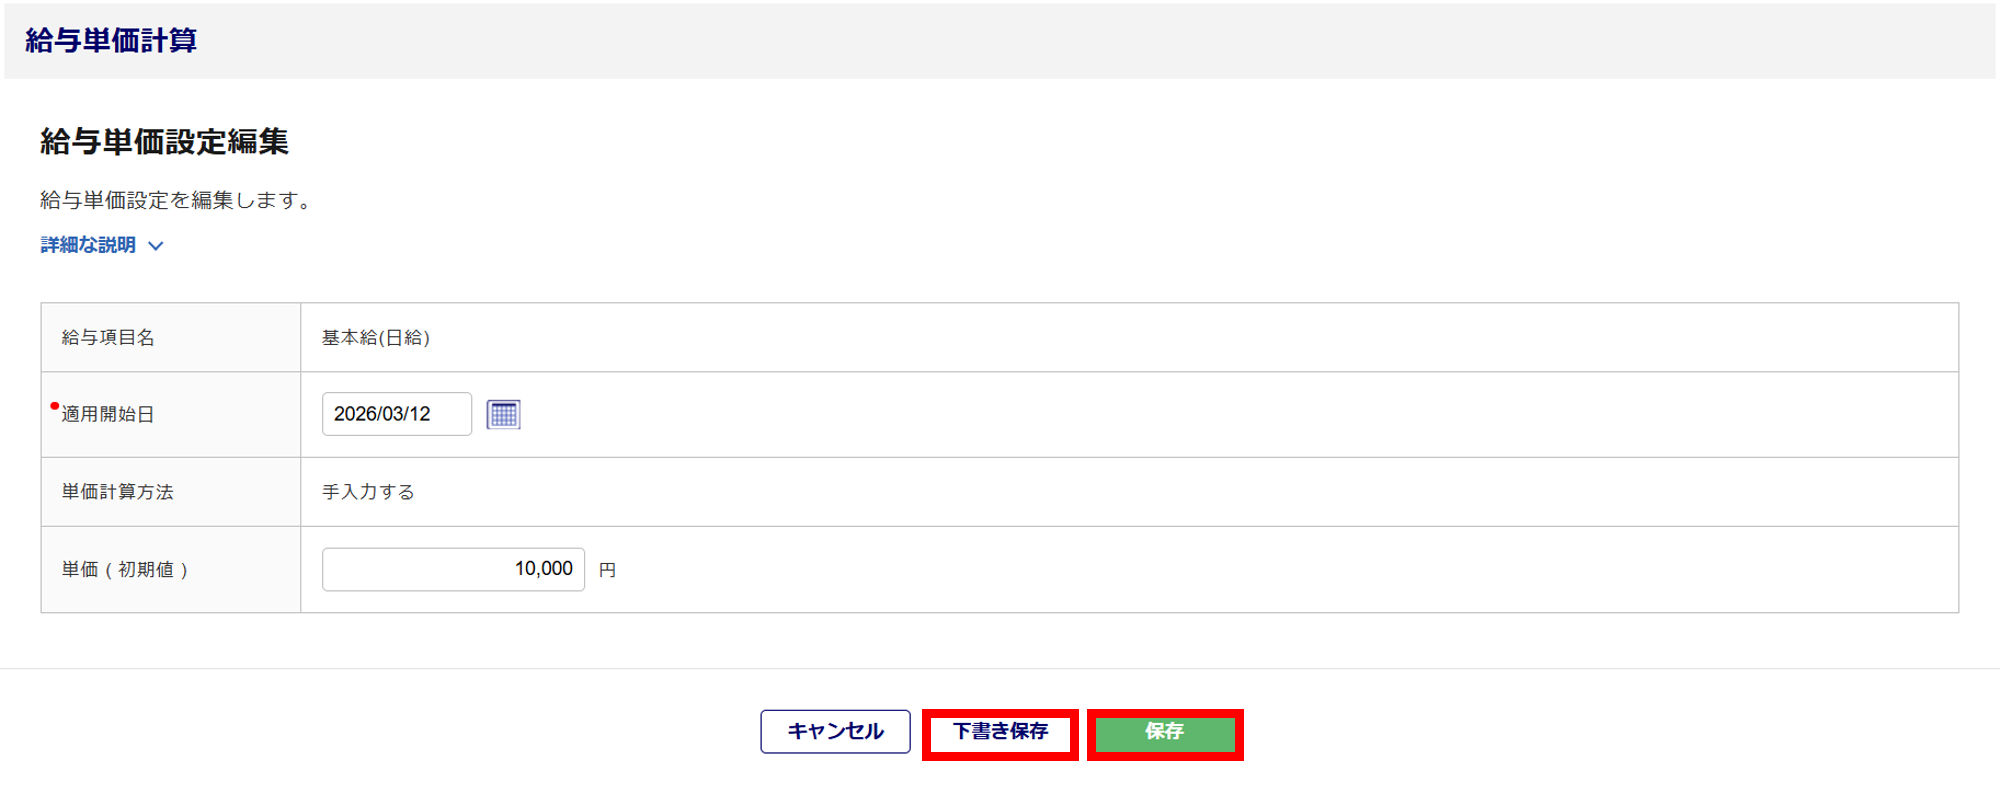Viewport: 2000px width, 805px height.
Task: Click the 適用開始日 row label
Action: tap(108, 414)
